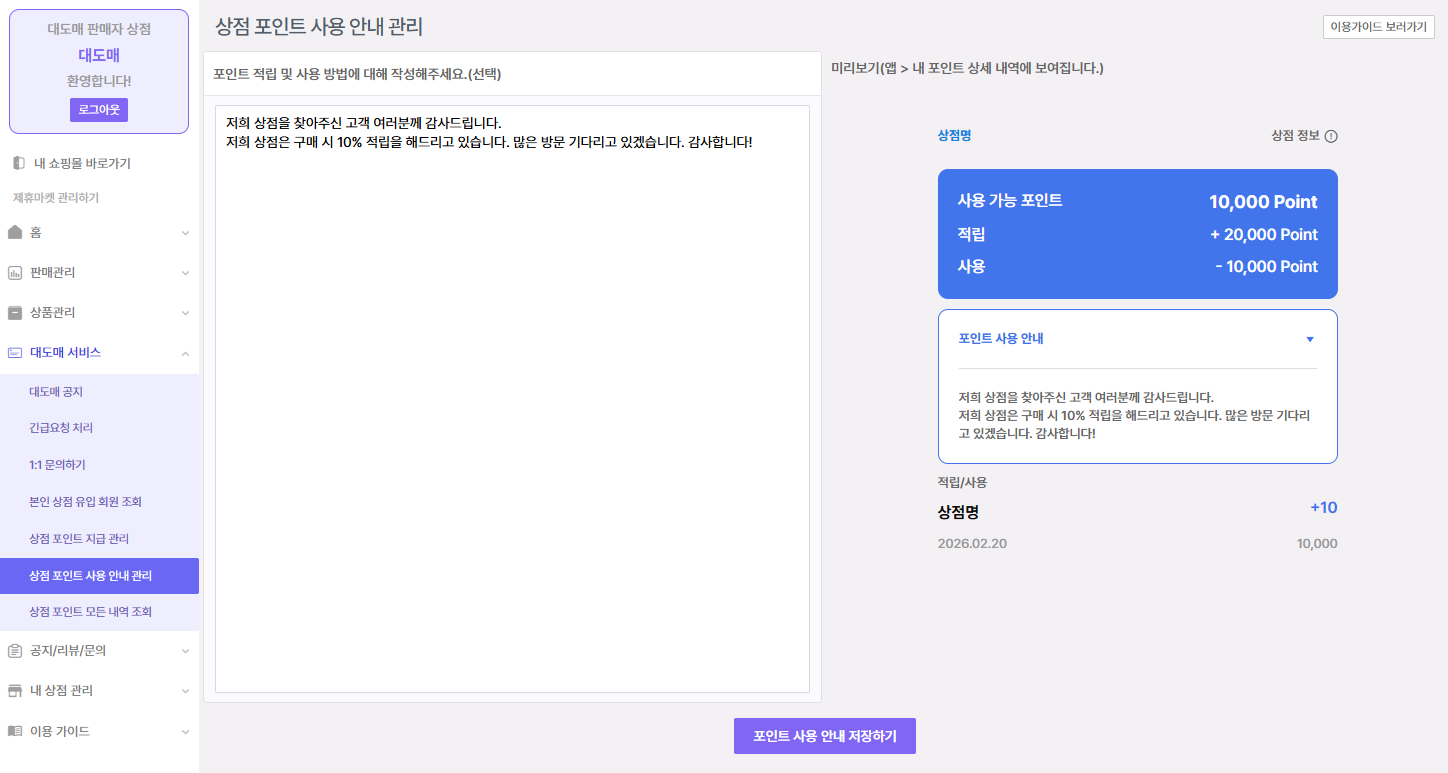Click the 공지/리뷰/문의 clipboard icon
This screenshot has height=773, width=1448.
tap(14, 650)
